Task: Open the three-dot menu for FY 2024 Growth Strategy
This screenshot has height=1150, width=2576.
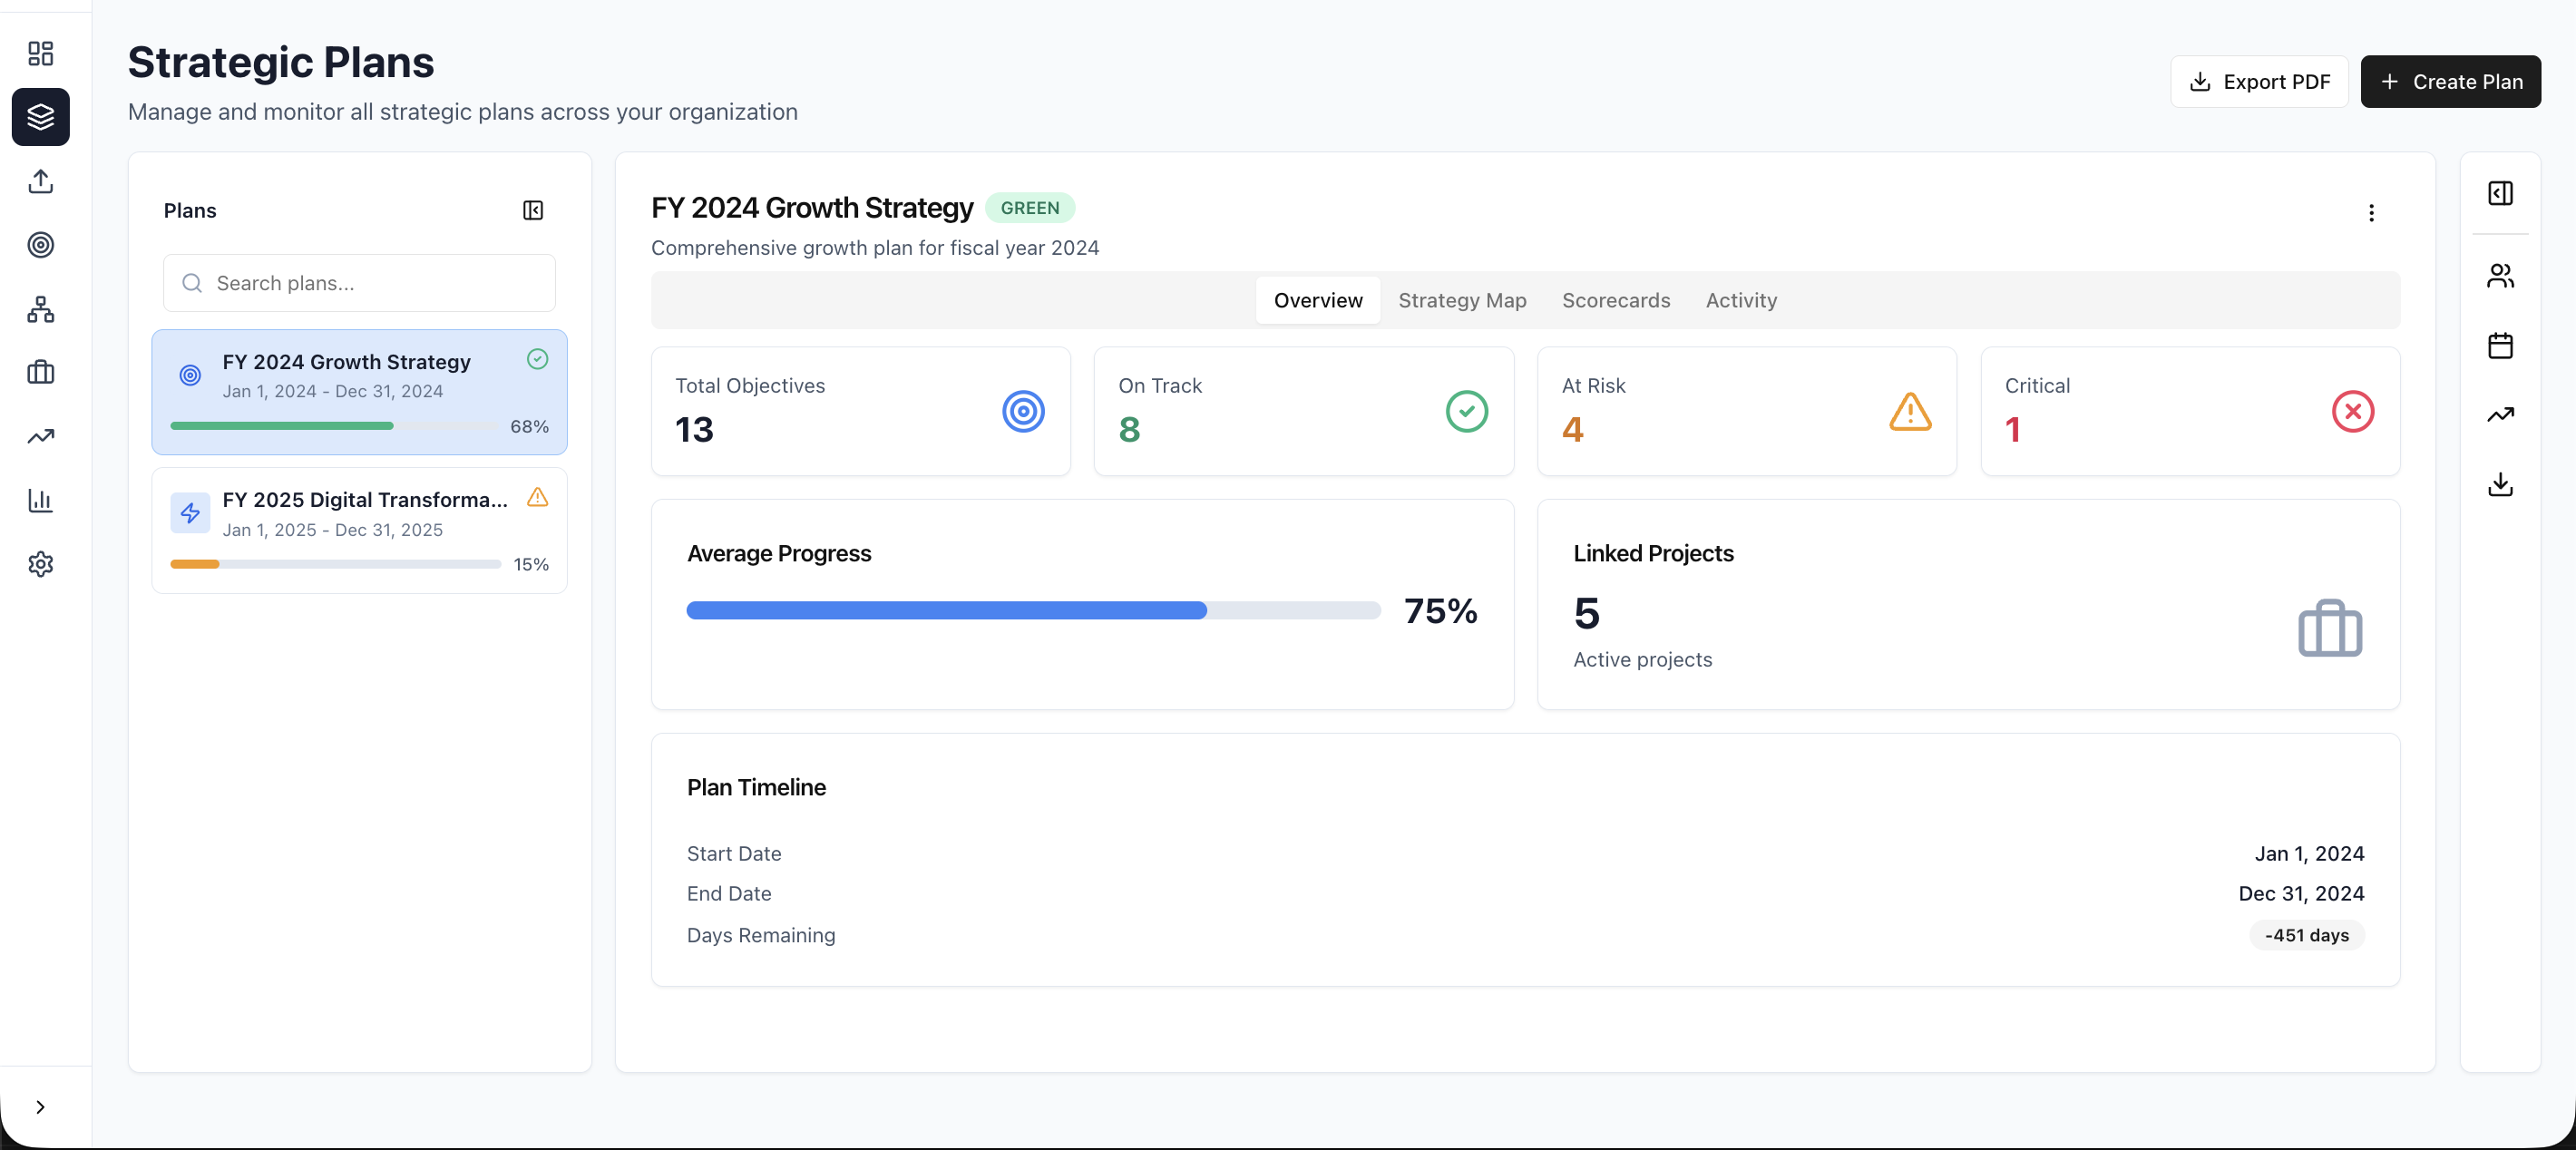Action: [x=2372, y=213]
